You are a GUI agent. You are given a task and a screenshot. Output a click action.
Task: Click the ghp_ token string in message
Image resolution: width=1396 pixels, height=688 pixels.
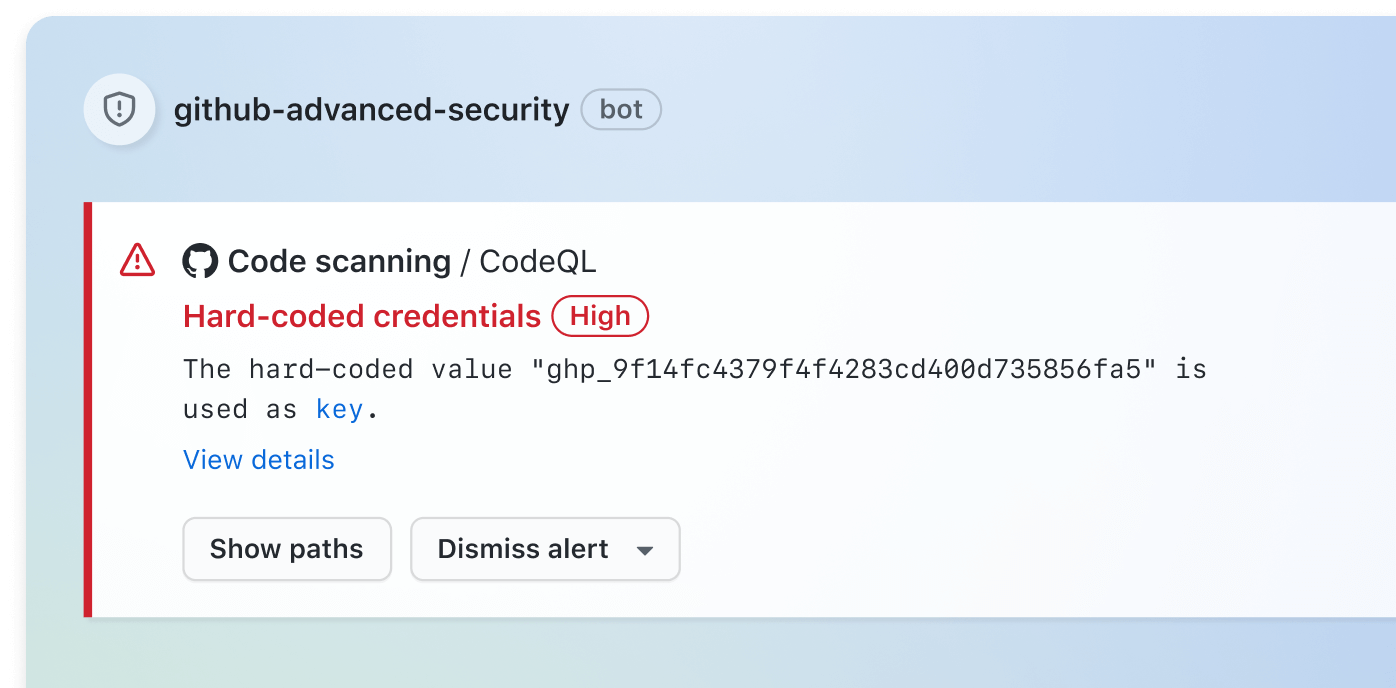click(848, 369)
